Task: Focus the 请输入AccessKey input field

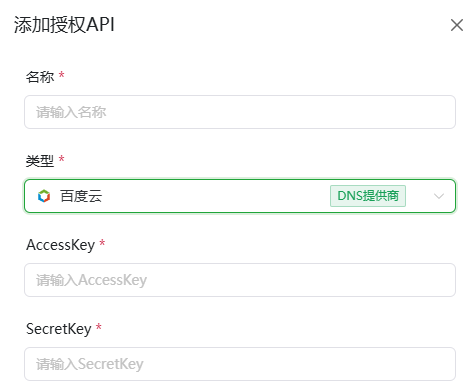Action: click(x=240, y=280)
